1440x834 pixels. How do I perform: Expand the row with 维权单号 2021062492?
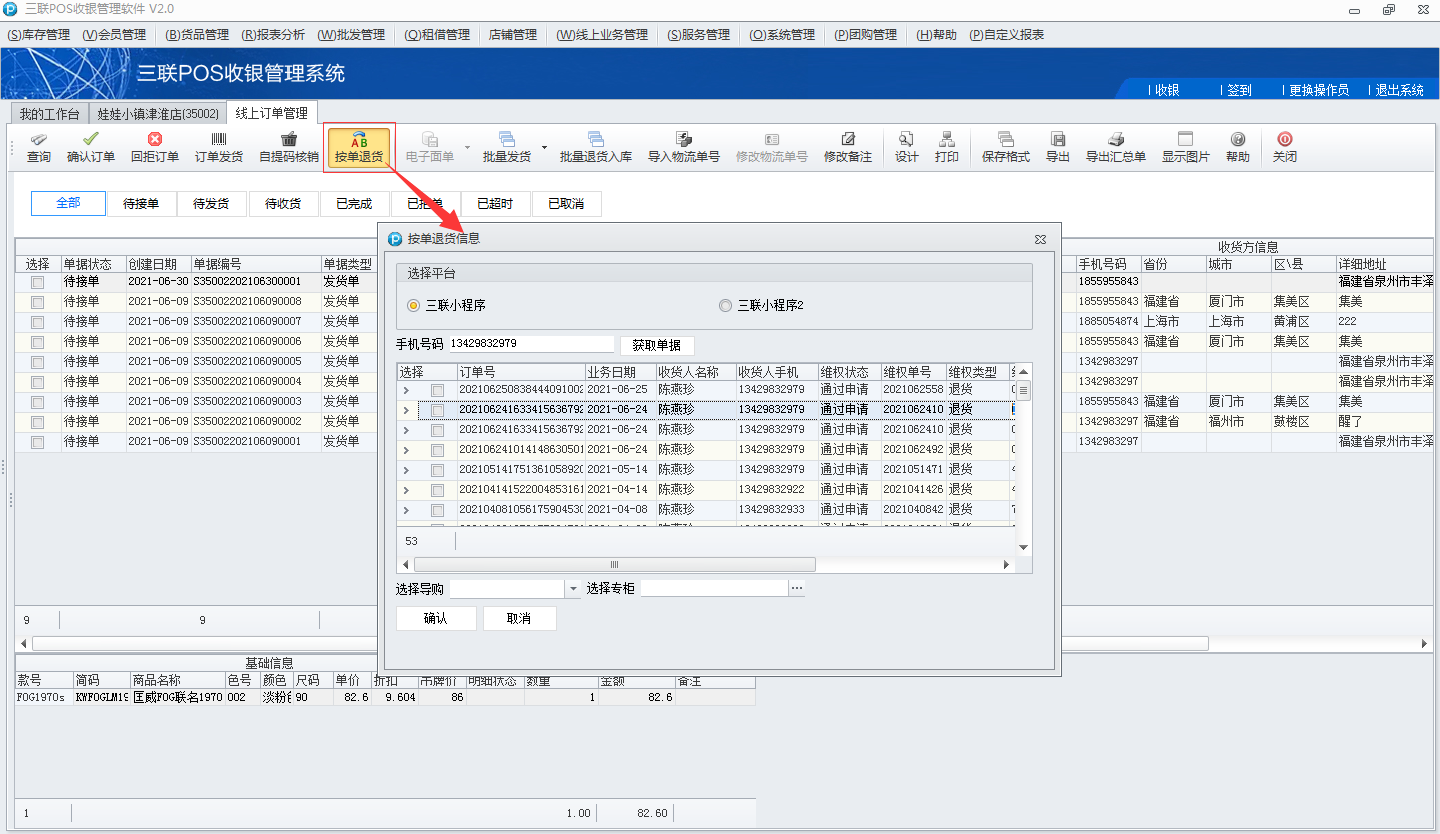click(x=406, y=450)
